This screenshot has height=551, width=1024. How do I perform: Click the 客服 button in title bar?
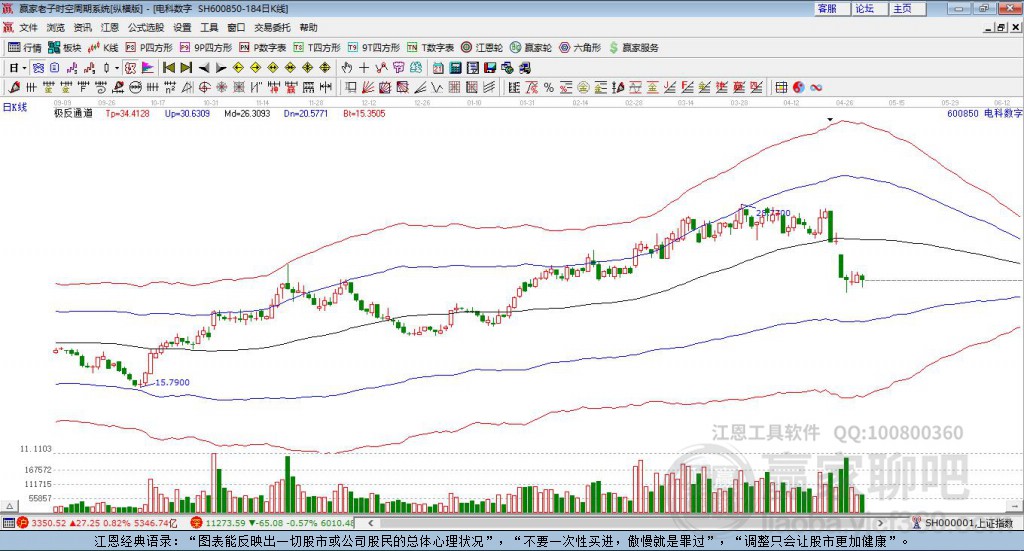(x=831, y=8)
